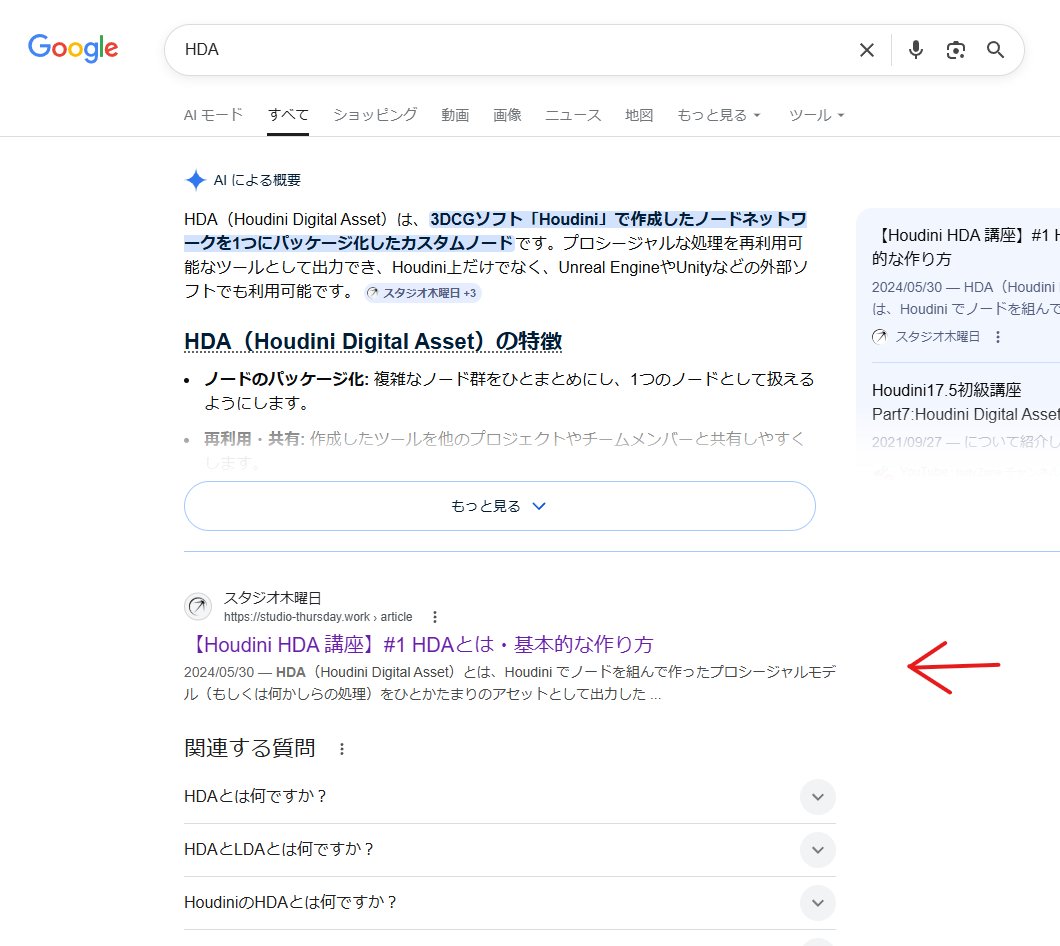The width and height of the screenshot is (1060, 946).
Task: Click result snippet date 2024/05/30
Action: coord(219,672)
